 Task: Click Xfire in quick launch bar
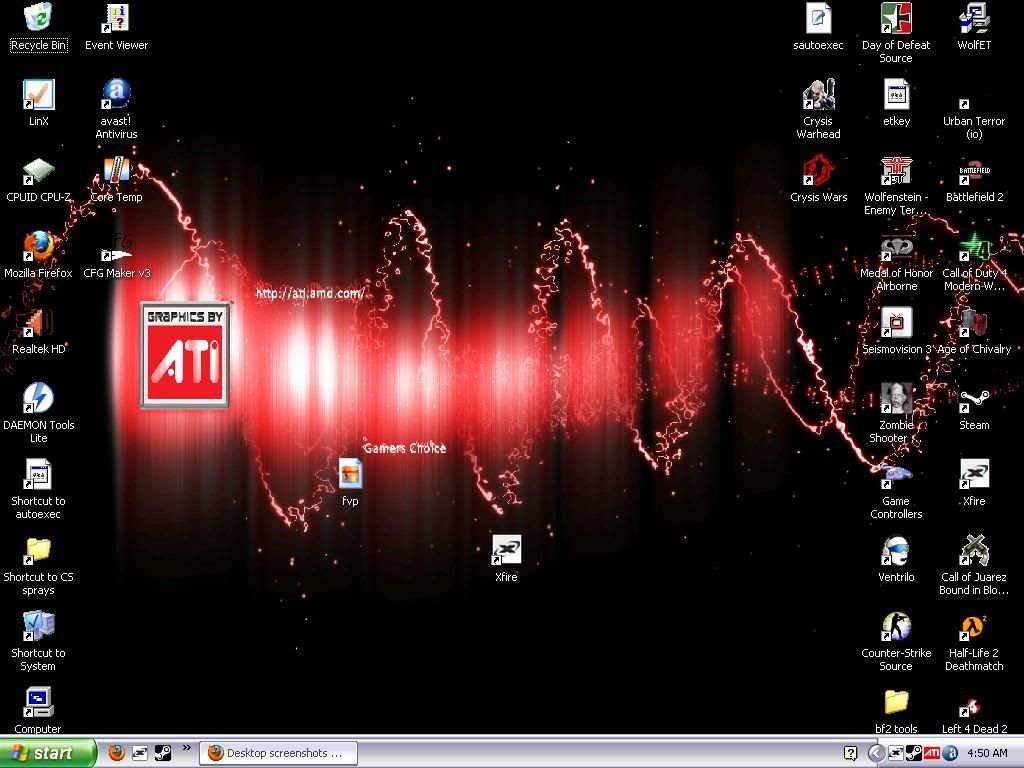pos(140,753)
